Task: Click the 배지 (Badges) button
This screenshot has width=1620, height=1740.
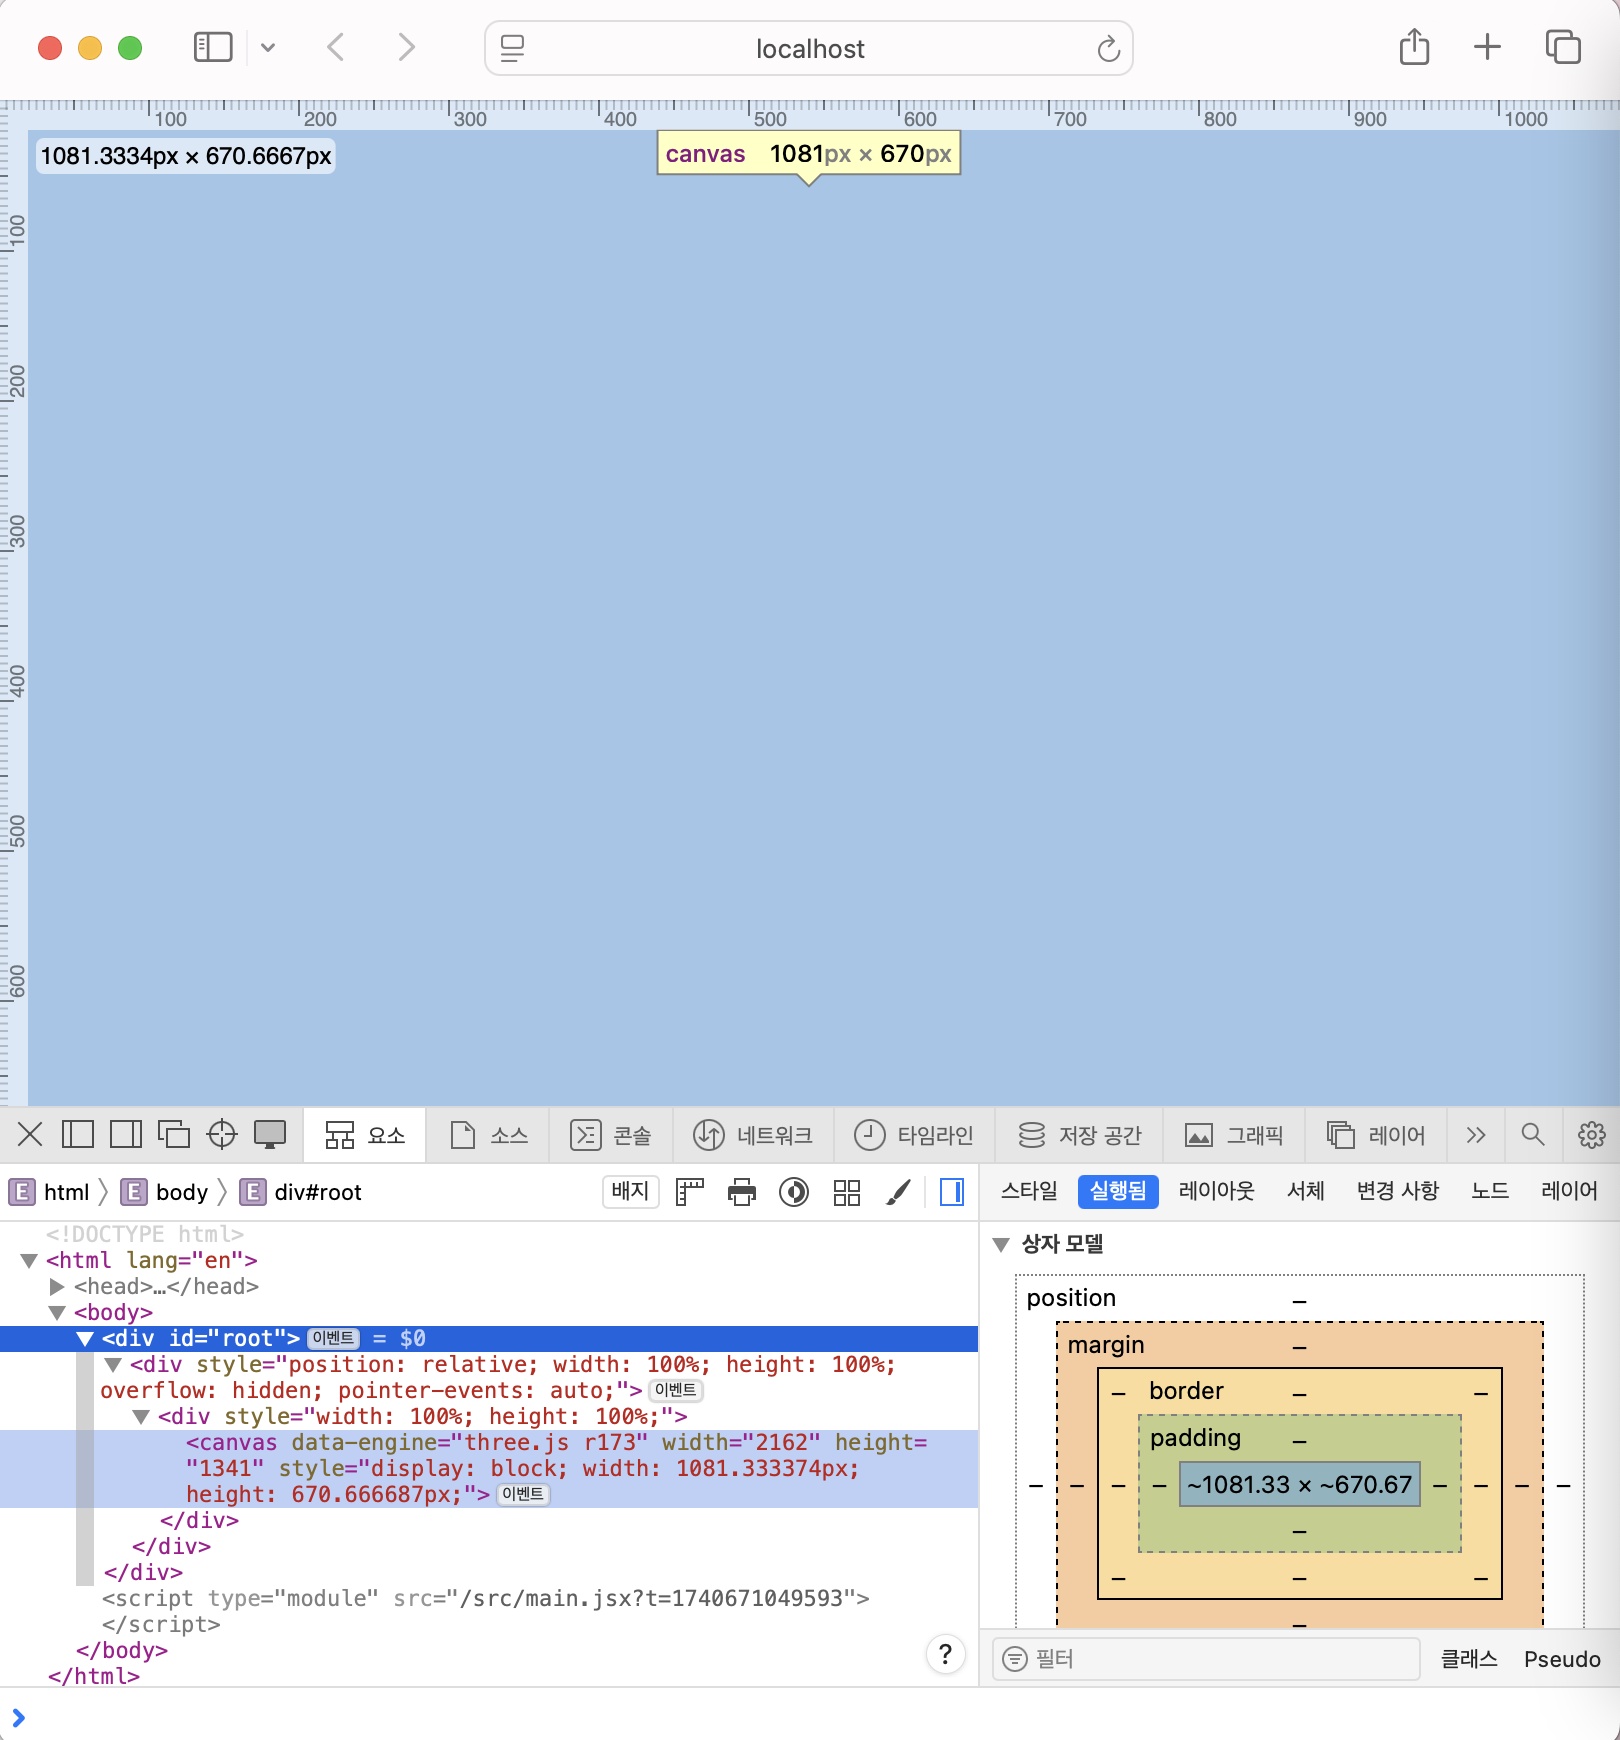Action: point(630,1191)
